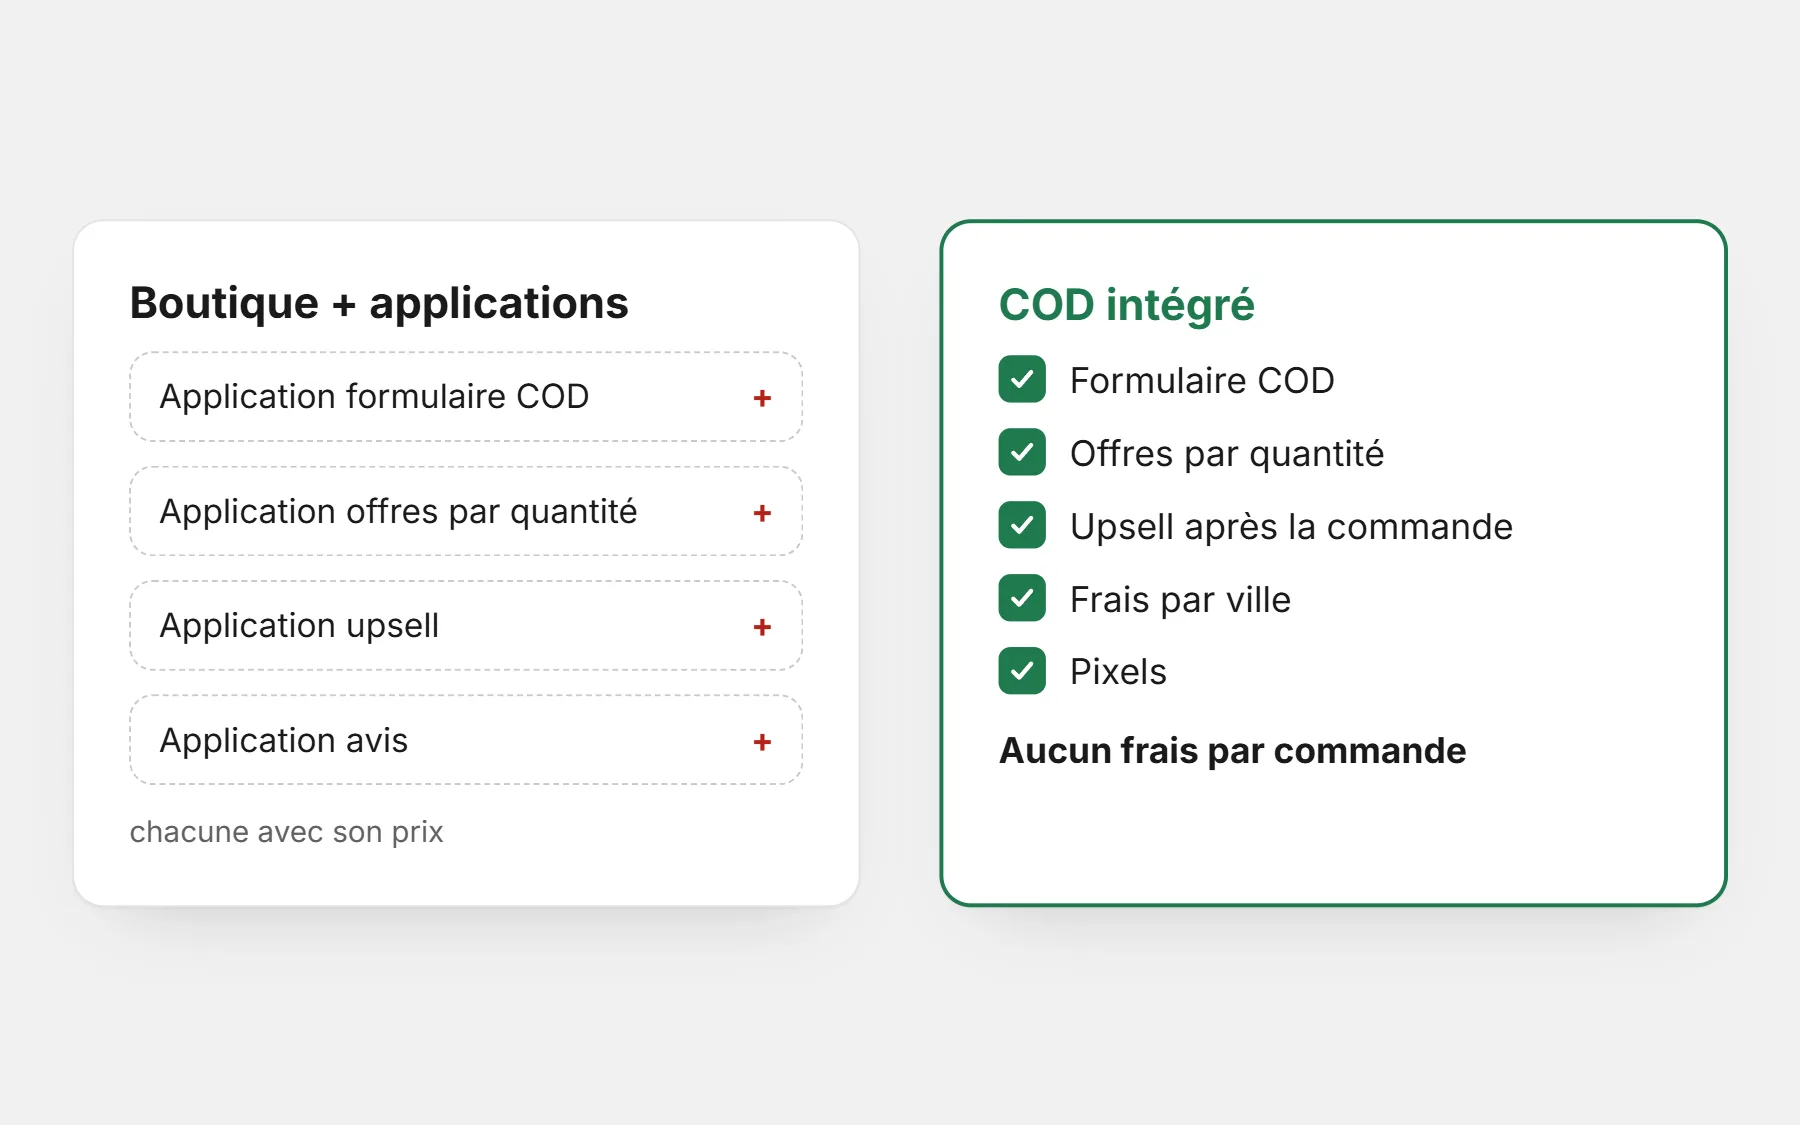Click the plus icon beside Application offres par quantité
Viewport: 1800px width, 1125px height.
tap(762, 513)
